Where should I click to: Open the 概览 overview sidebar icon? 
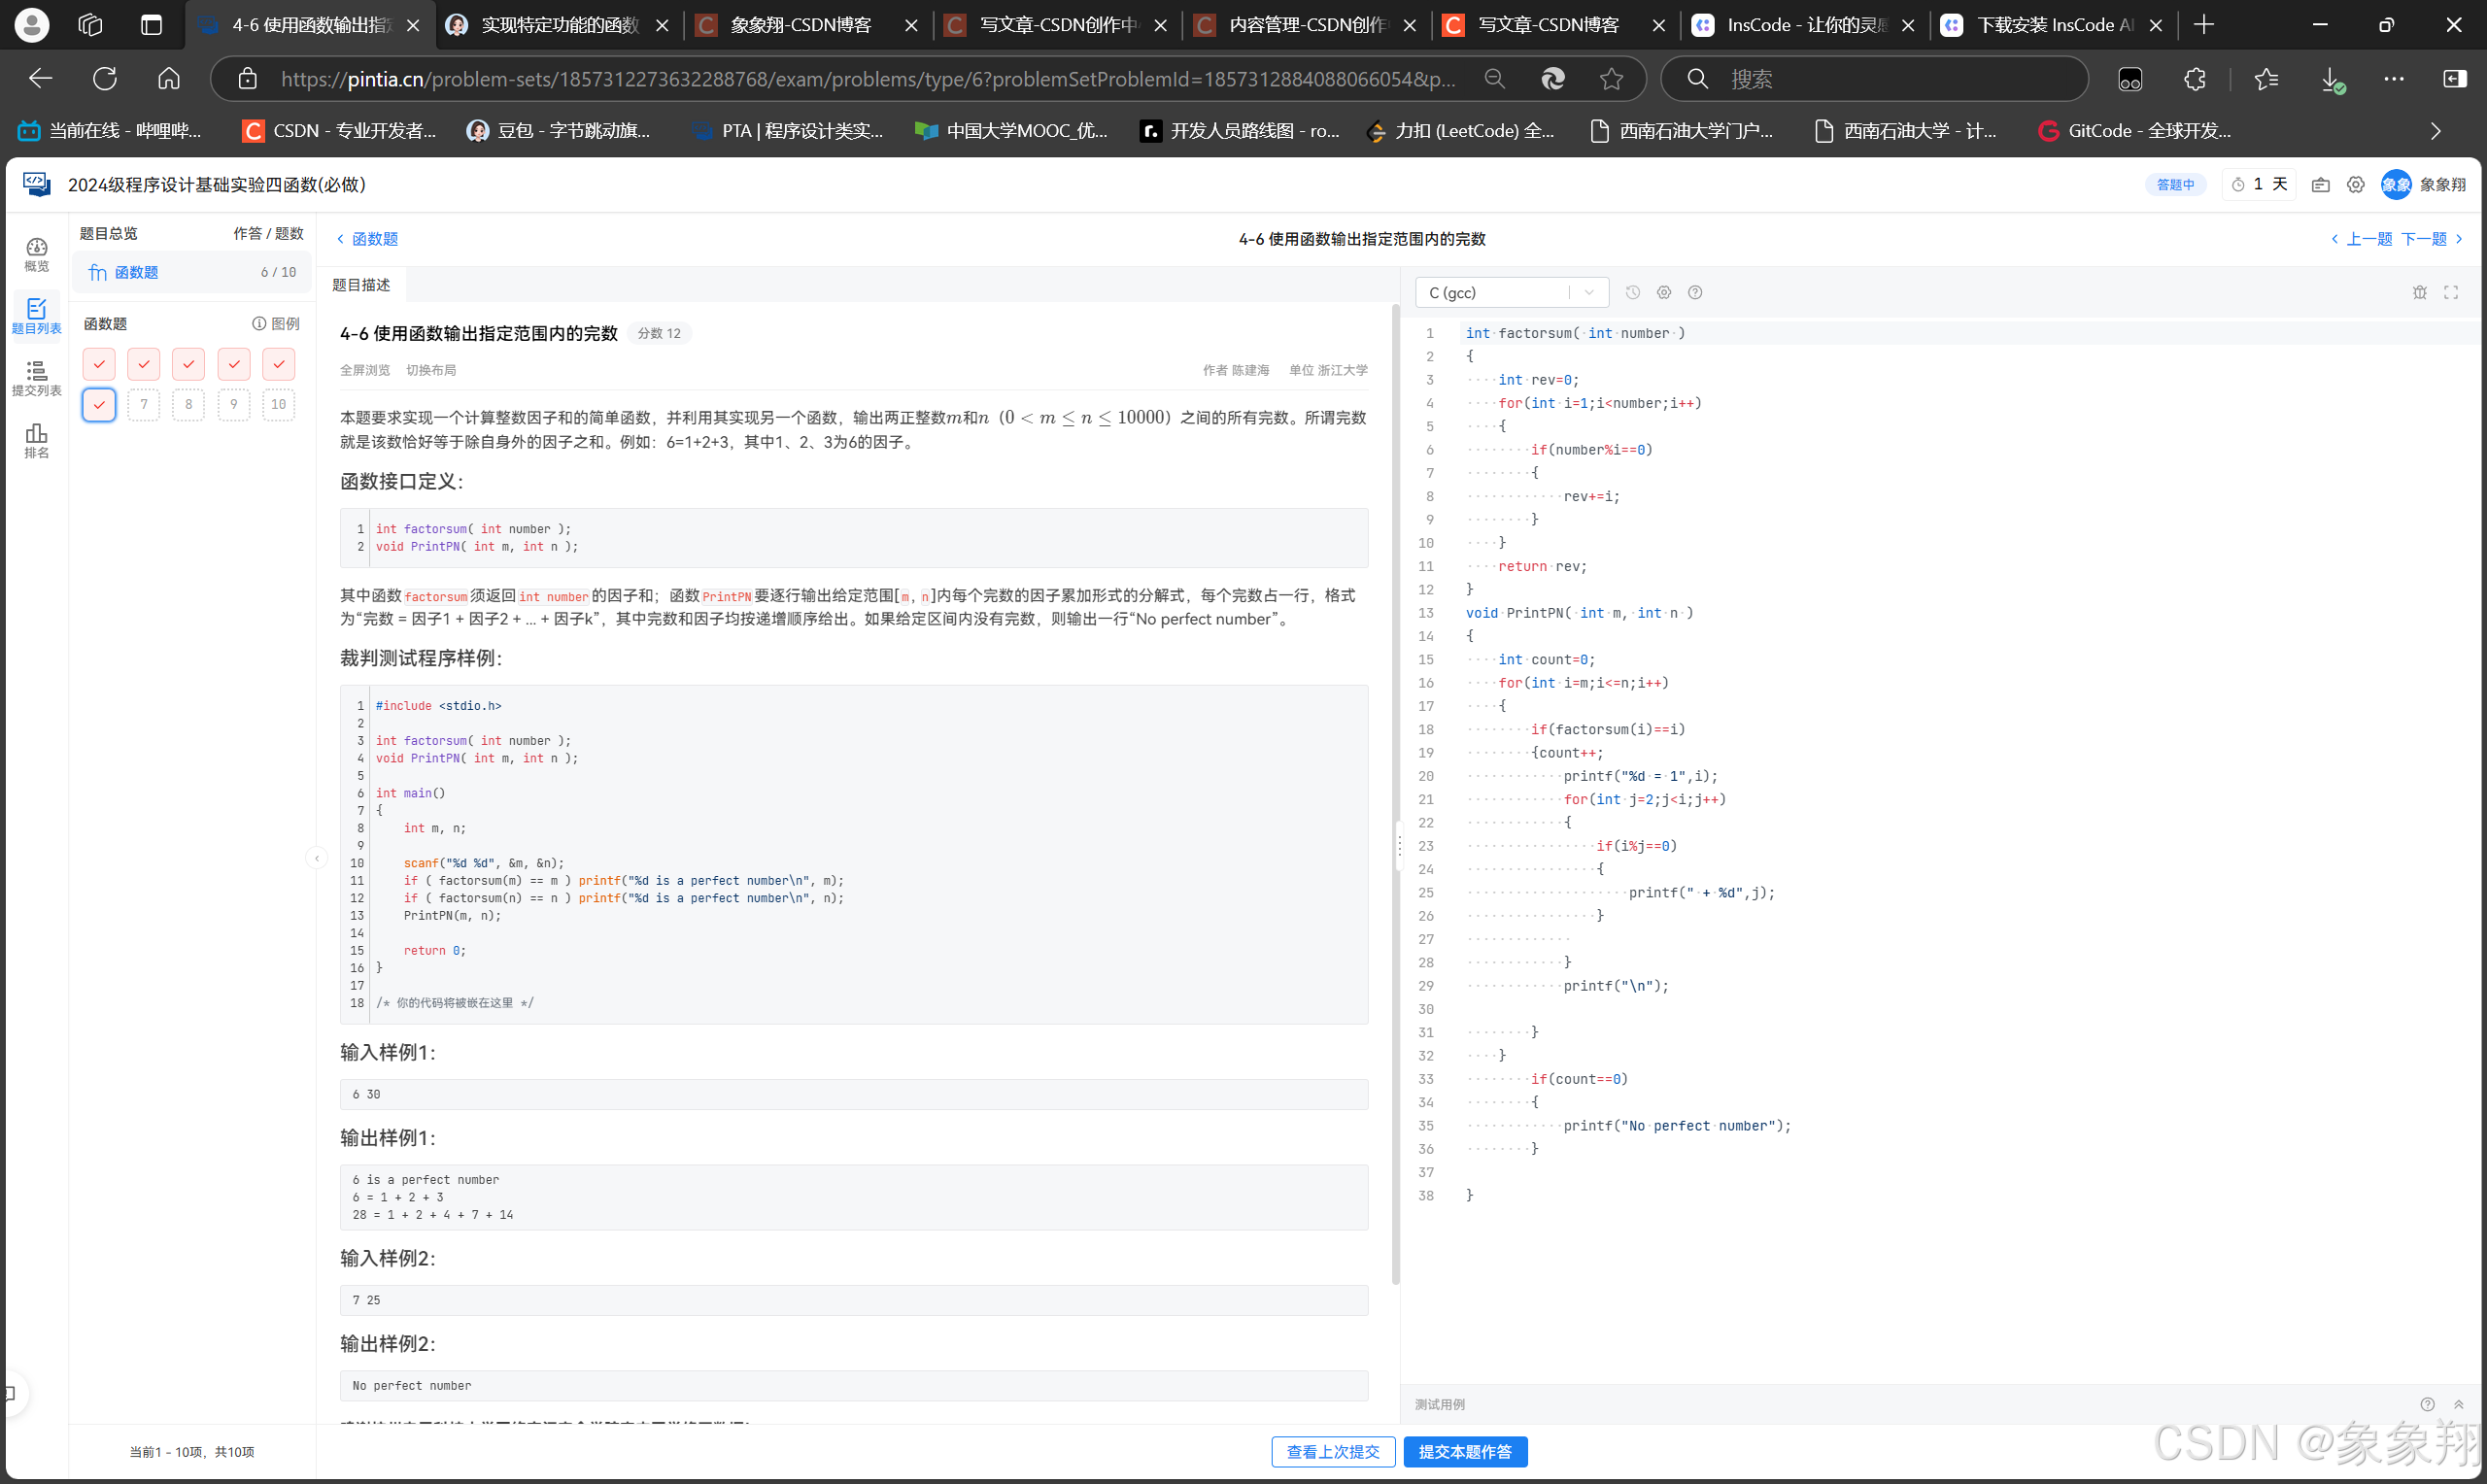coord(36,254)
